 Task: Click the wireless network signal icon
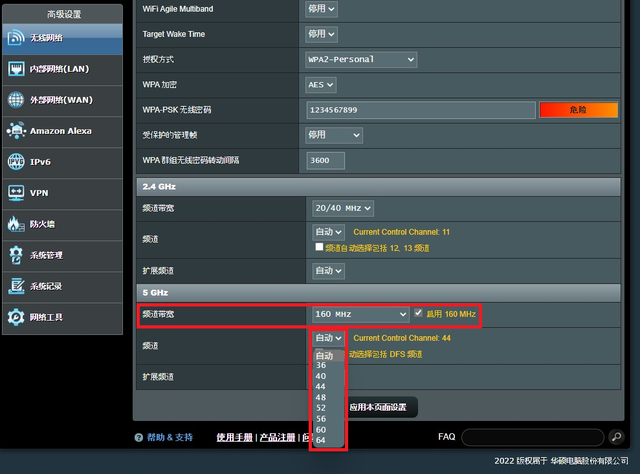click(16, 38)
